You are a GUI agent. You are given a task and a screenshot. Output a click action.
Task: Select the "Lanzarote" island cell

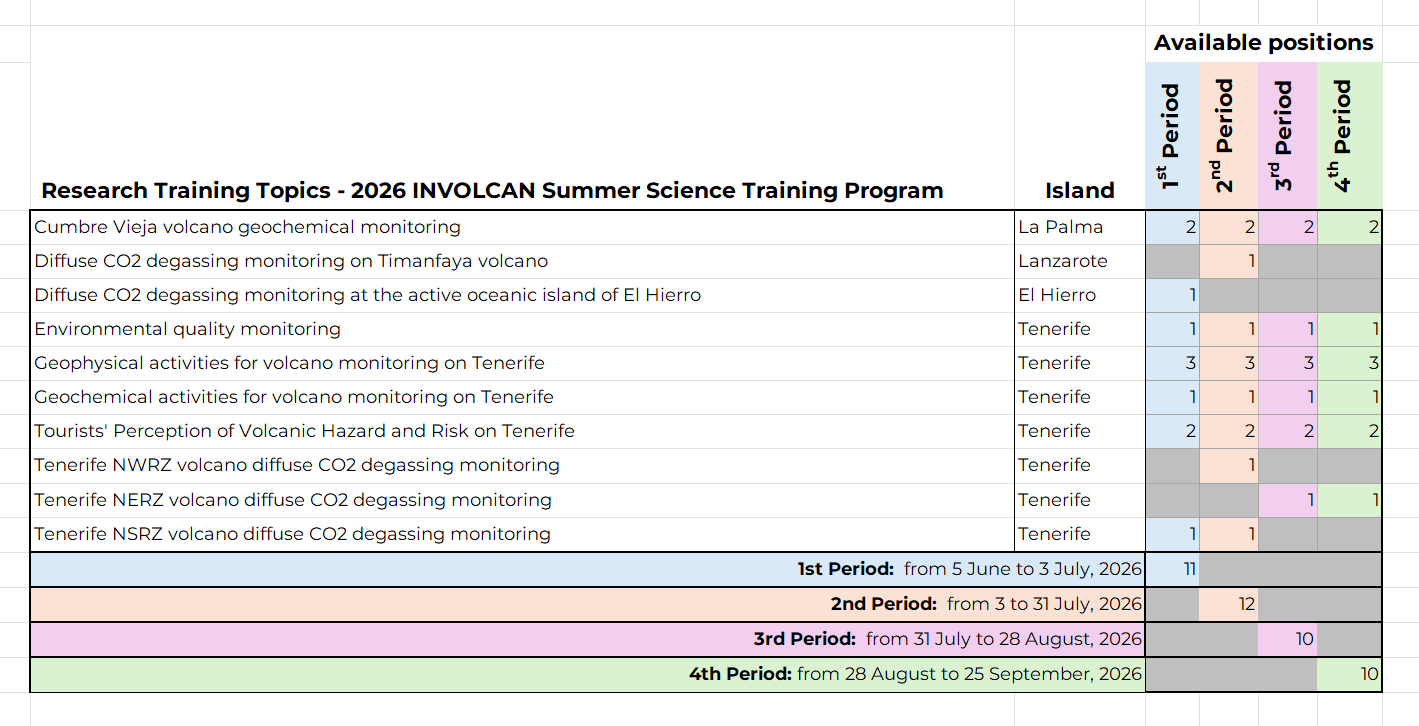coord(1063,261)
